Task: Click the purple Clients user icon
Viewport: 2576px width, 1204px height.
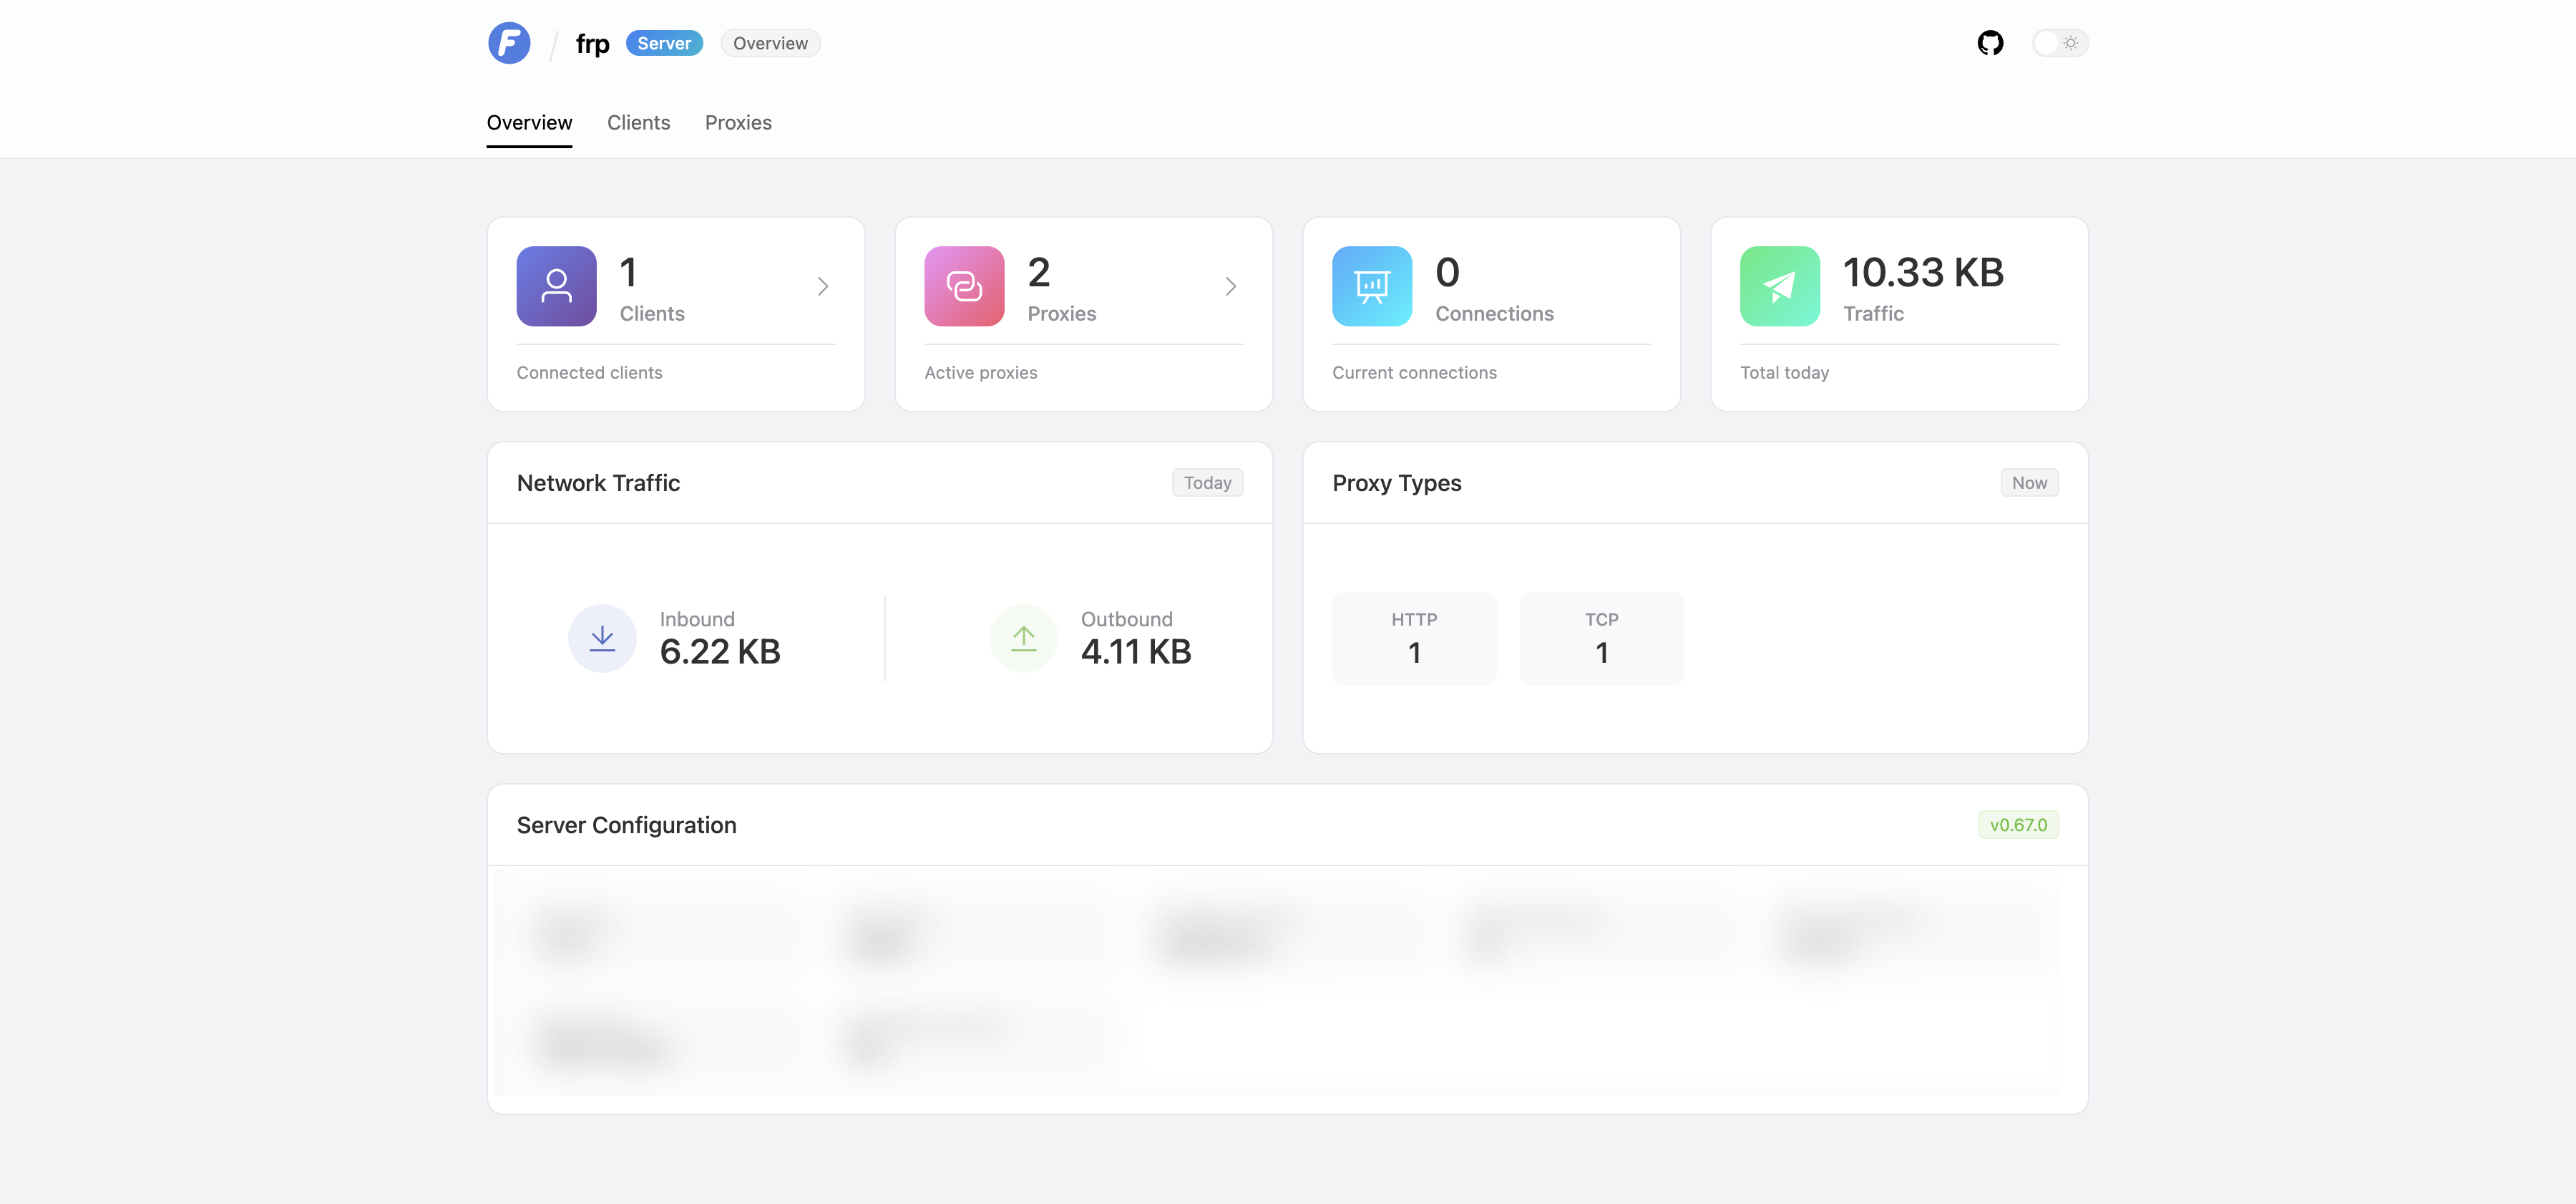Action: pos(556,286)
